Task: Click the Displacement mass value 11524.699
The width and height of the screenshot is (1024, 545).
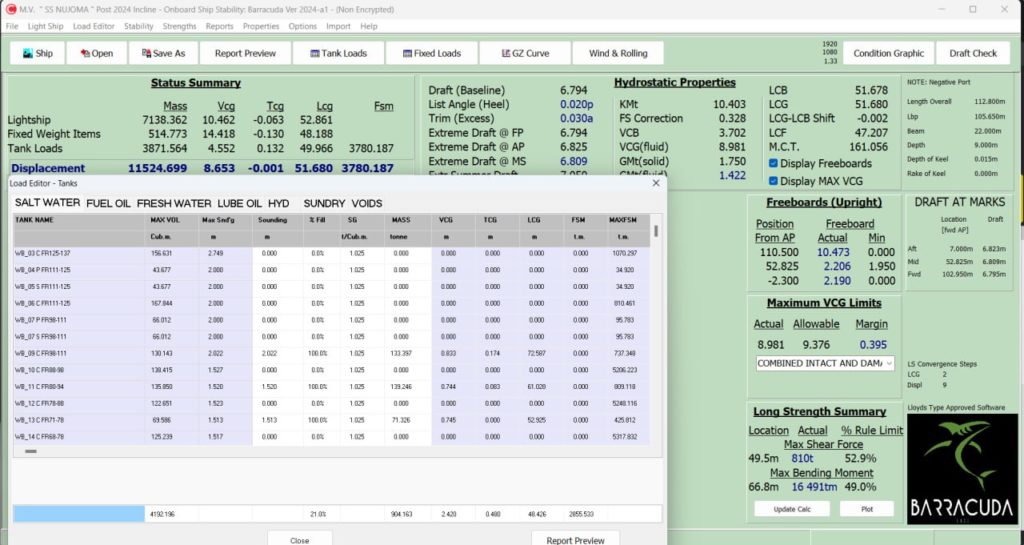Action: point(157,168)
